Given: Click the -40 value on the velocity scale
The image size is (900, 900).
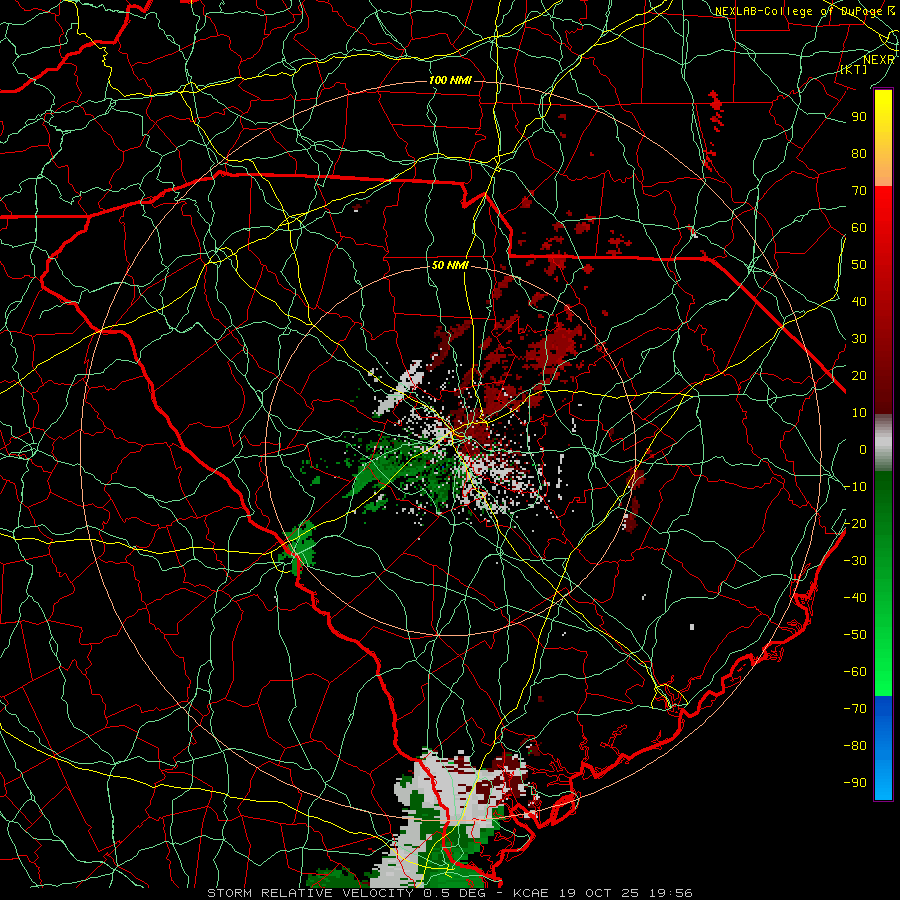Looking at the screenshot, I should click(855, 598).
